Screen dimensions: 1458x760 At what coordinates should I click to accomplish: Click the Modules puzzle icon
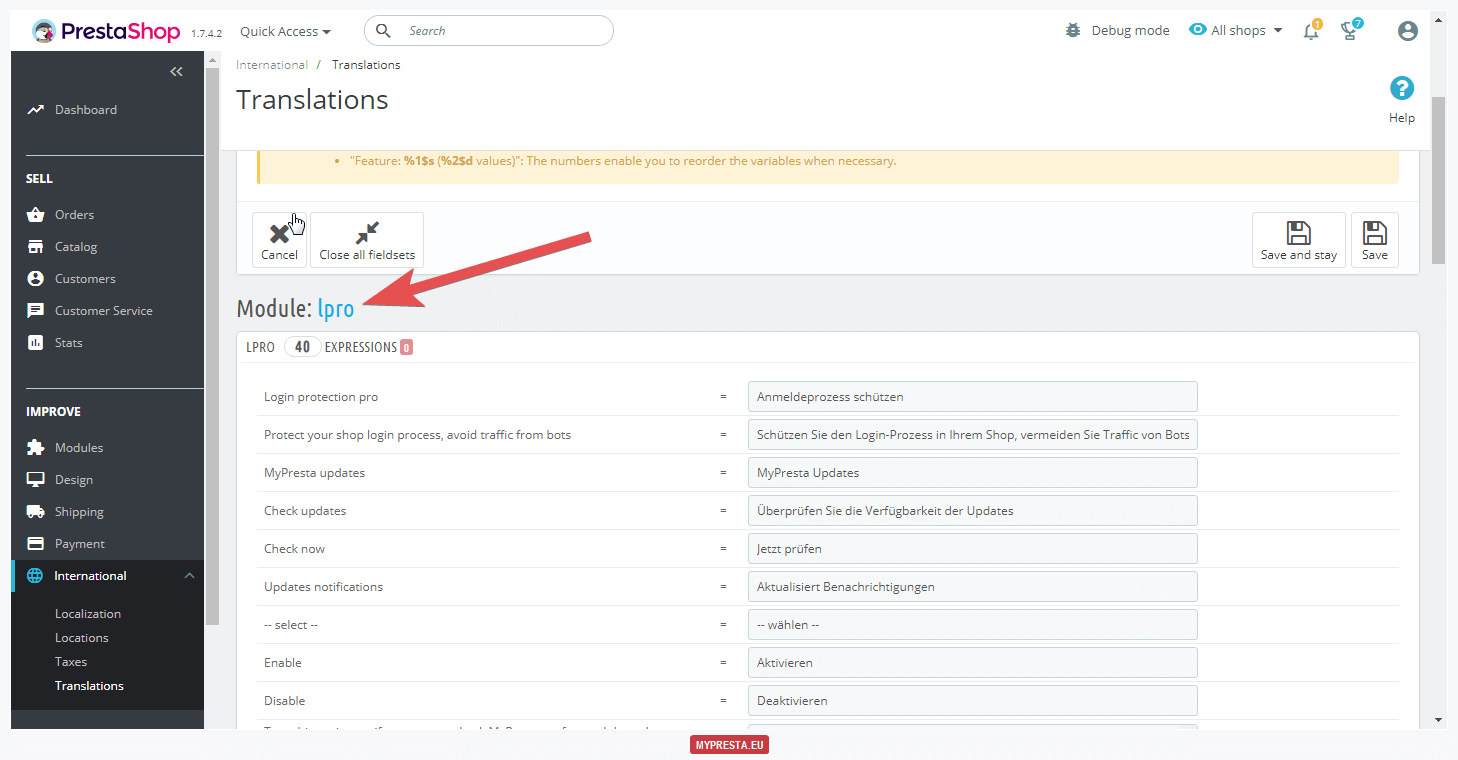[36, 448]
